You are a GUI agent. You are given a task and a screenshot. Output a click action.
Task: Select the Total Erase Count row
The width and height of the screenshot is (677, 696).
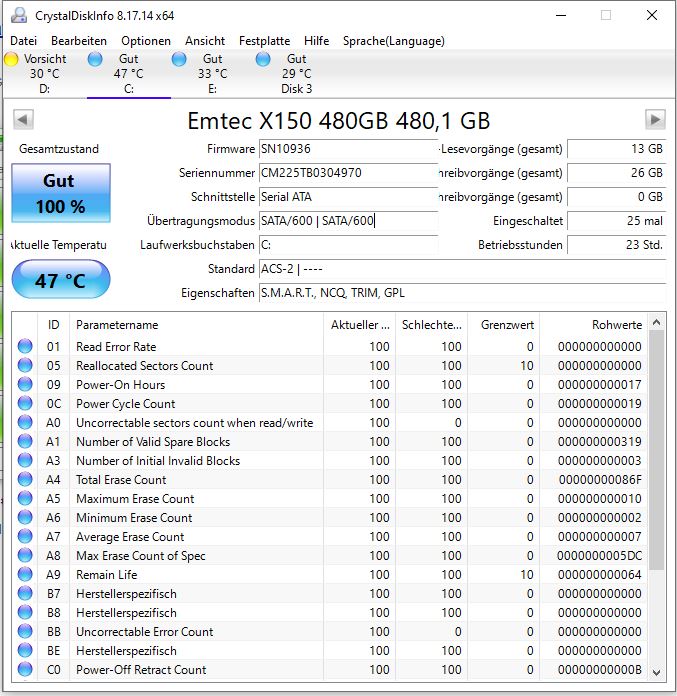329,479
